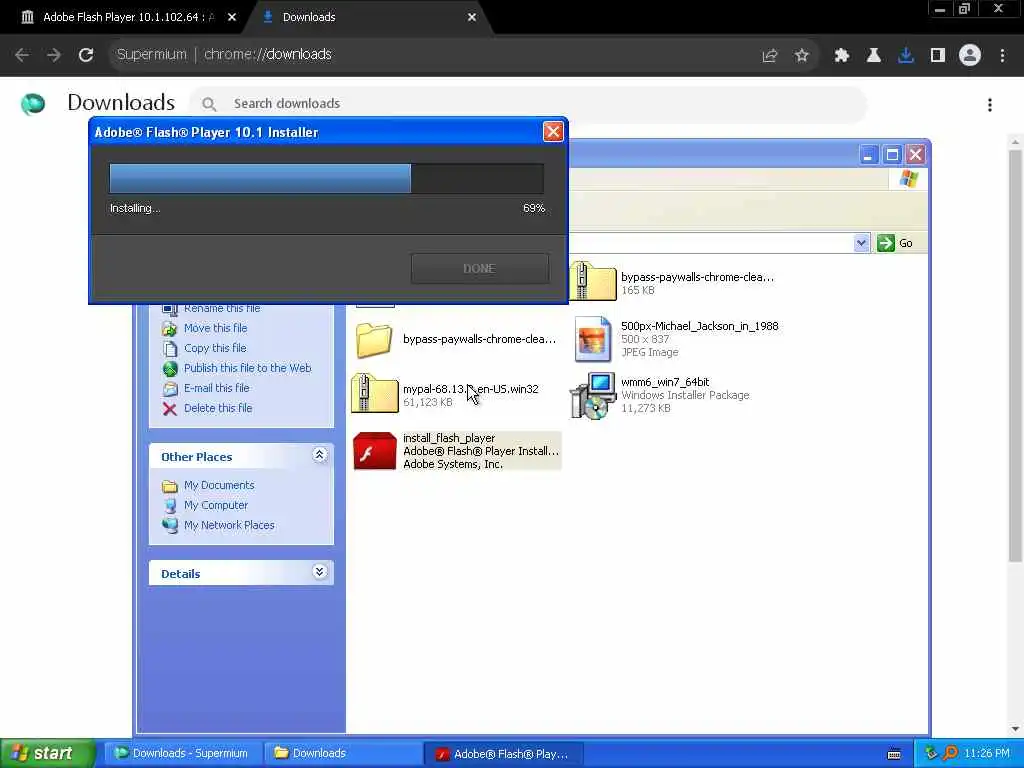Click the Go arrow icon in Explorer
The width and height of the screenshot is (1024, 768).
pyautogui.click(x=886, y=243)
